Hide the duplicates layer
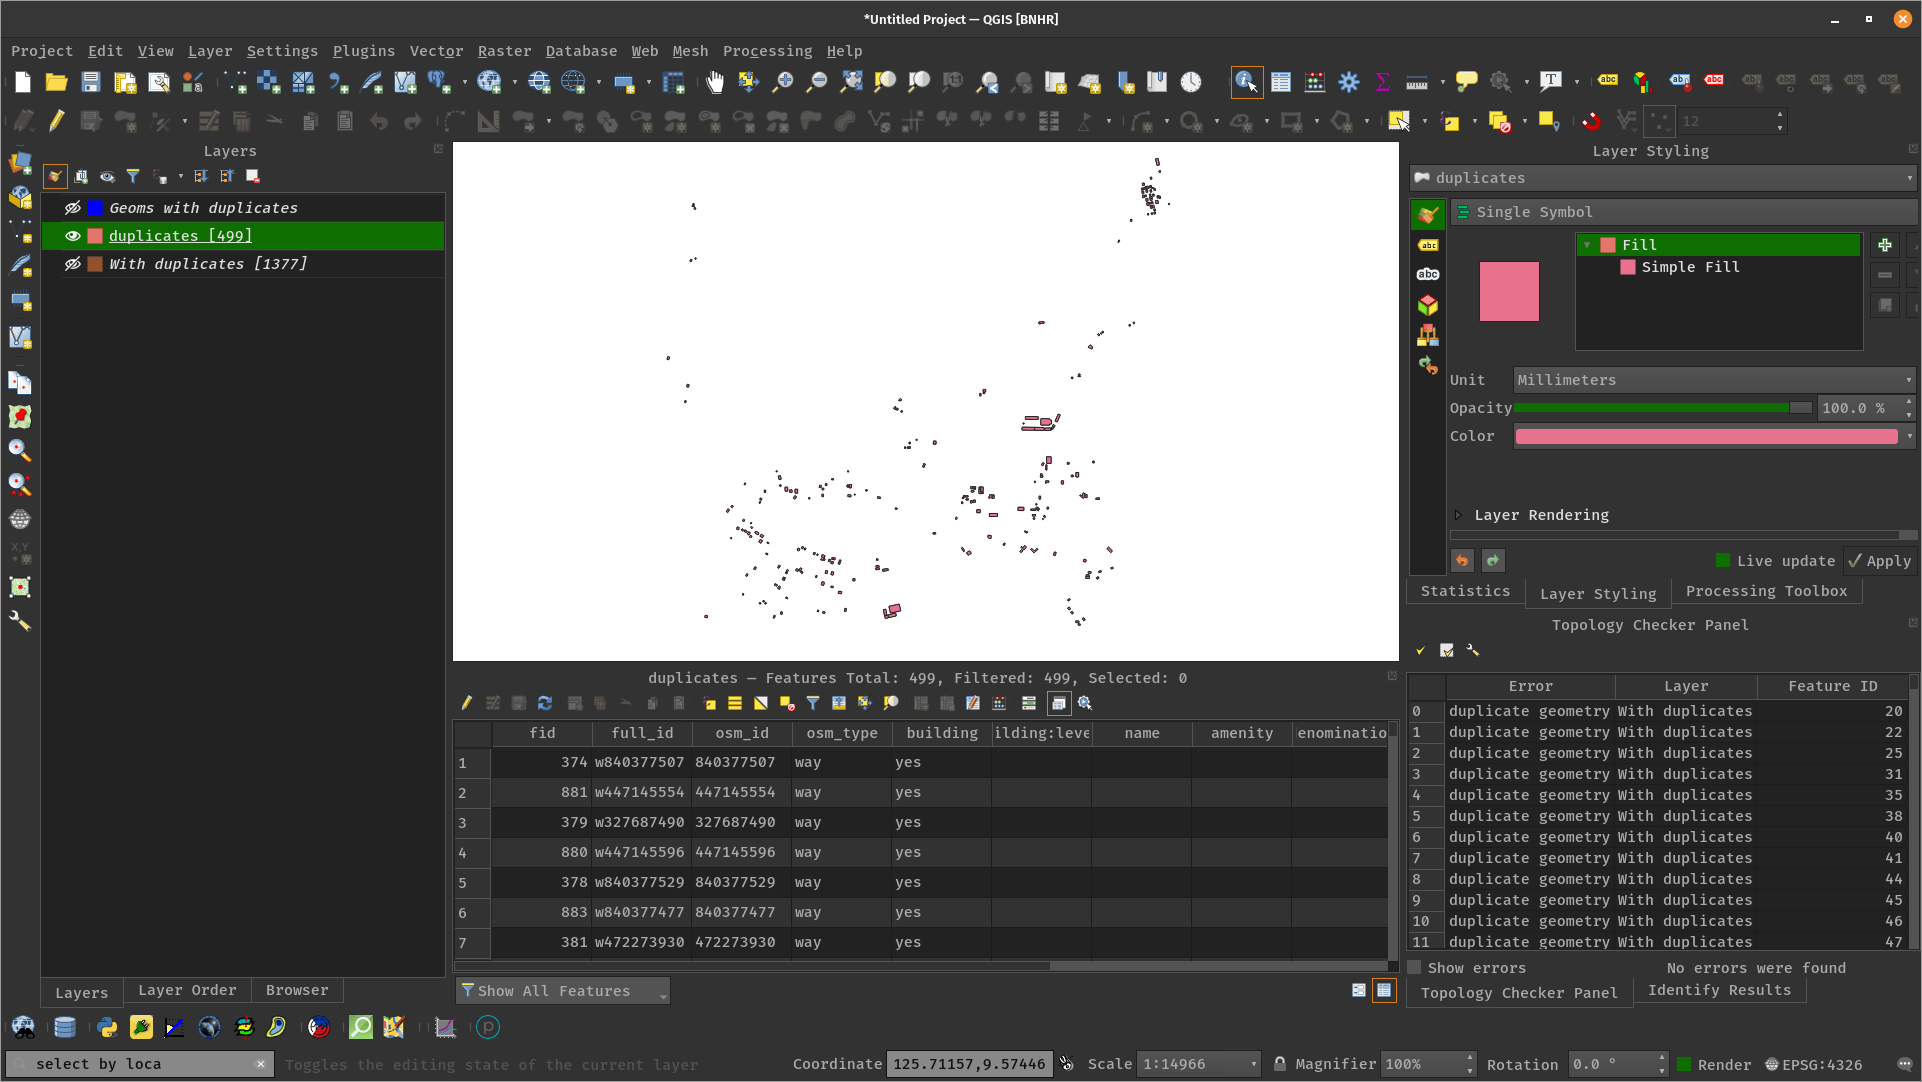Screen dimensions: 1922x1082 [x=73, y=236]
